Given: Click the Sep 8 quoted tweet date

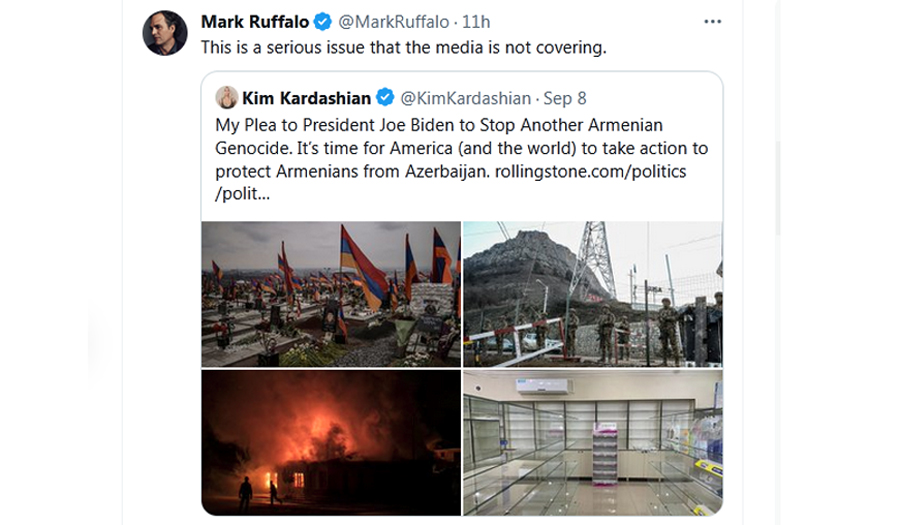Looking at the screenshot, I should (565, 98).
